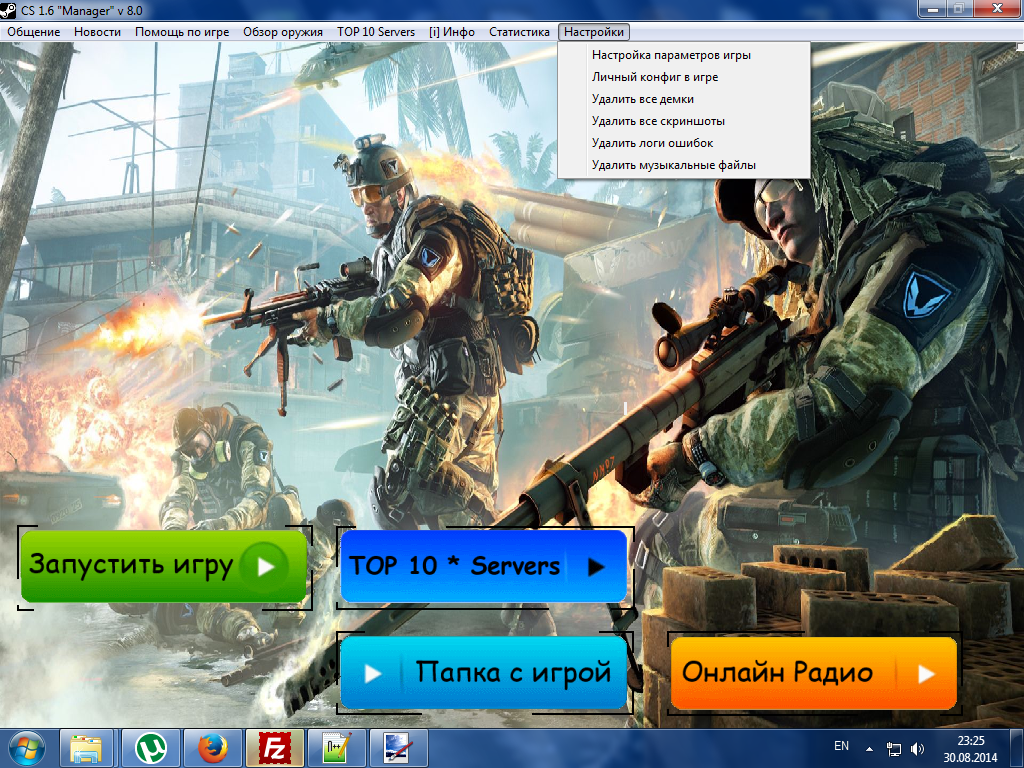Click the EN language indicator
1024x768 pixels.
click(x=841, y=746)
